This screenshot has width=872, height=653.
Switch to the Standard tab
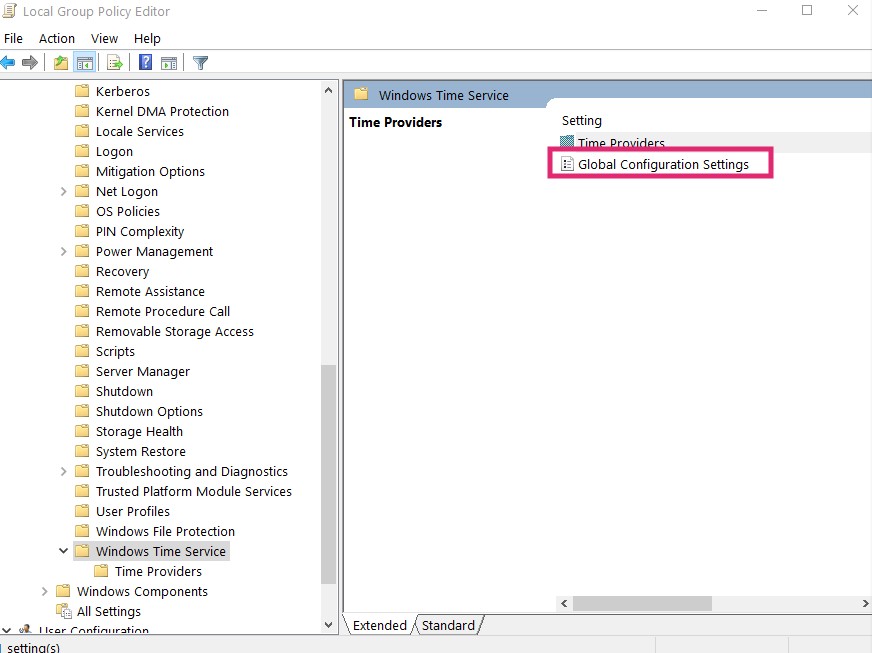coord(448,625)
